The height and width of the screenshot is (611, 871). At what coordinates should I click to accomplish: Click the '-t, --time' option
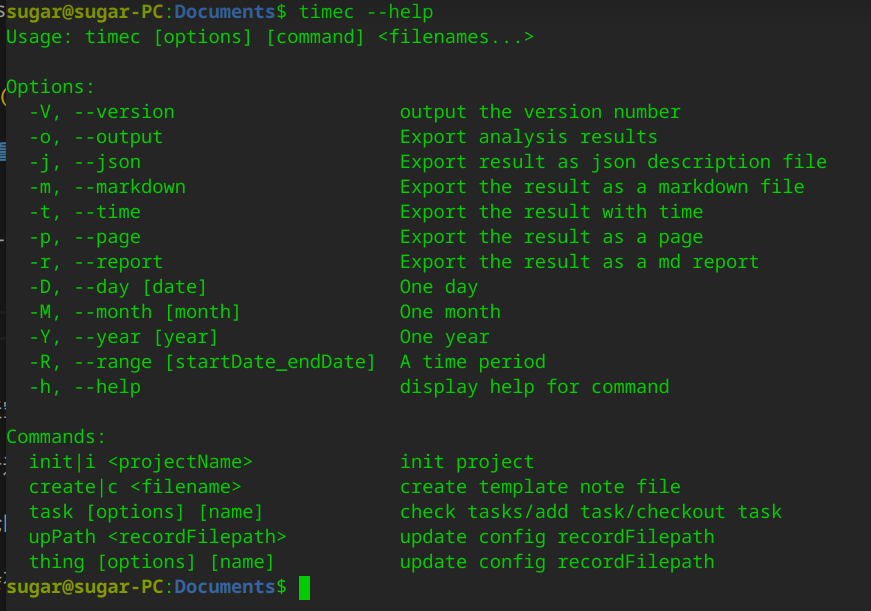point(85,212)
